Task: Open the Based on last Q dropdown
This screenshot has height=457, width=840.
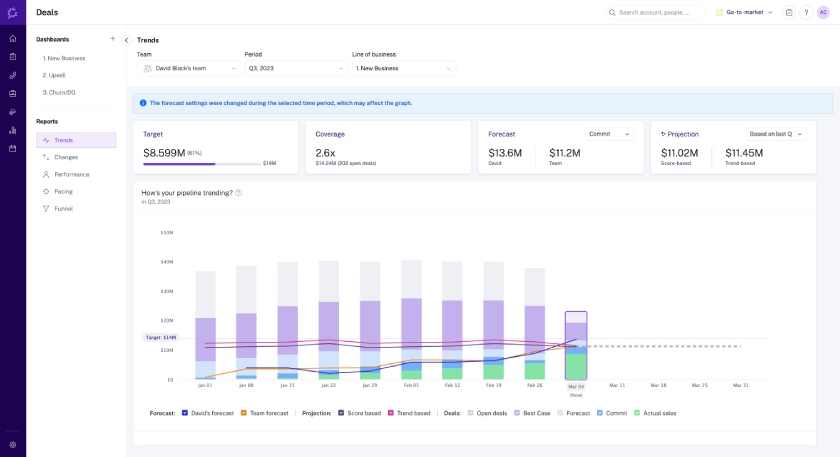Action: tap(776, 134)
